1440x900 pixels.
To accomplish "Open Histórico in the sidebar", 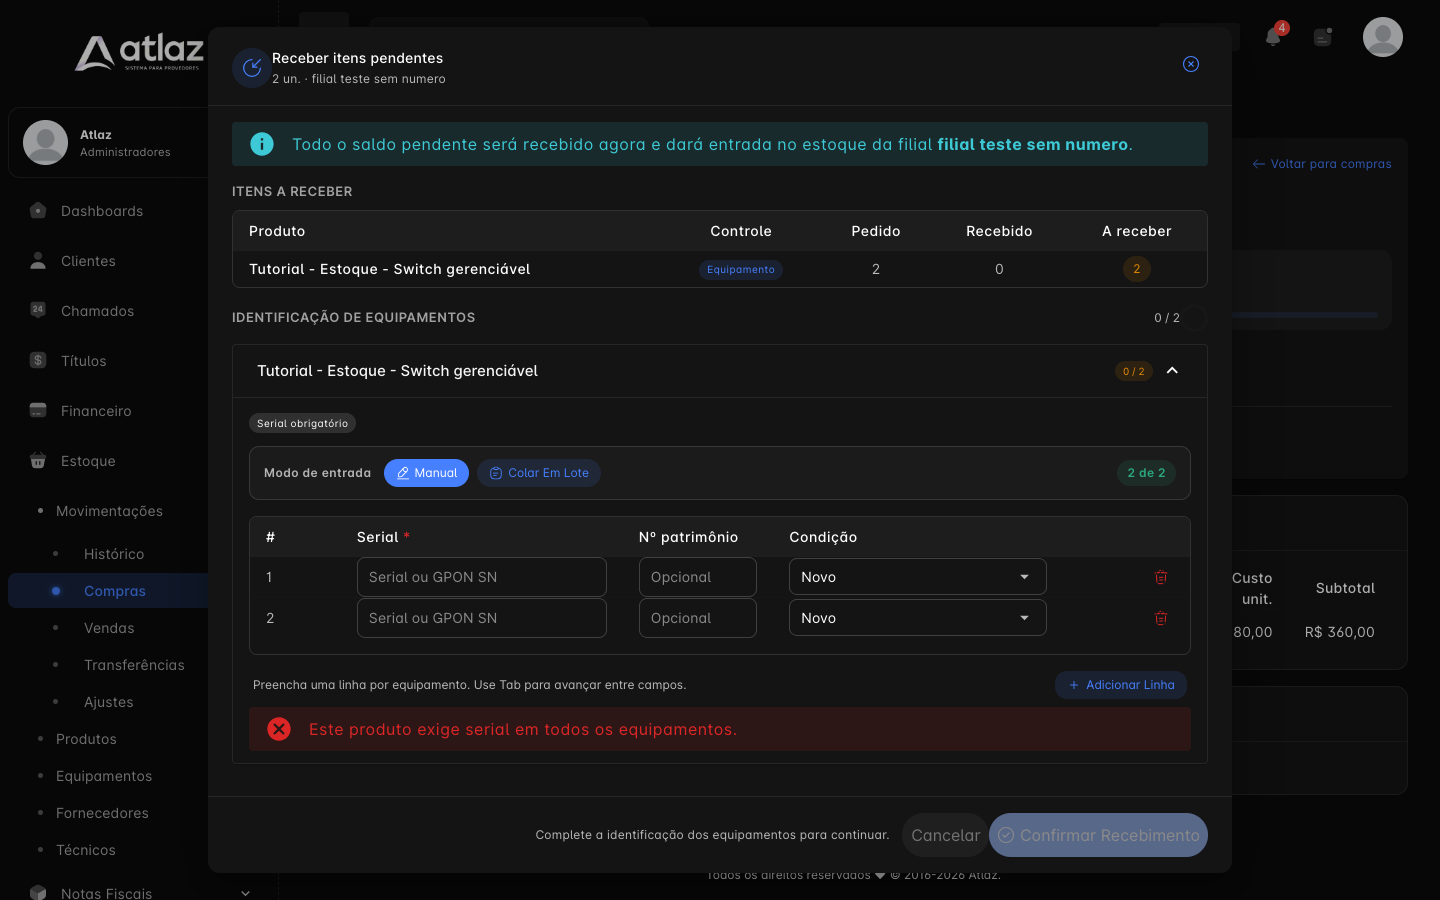I will click(114, 554).
